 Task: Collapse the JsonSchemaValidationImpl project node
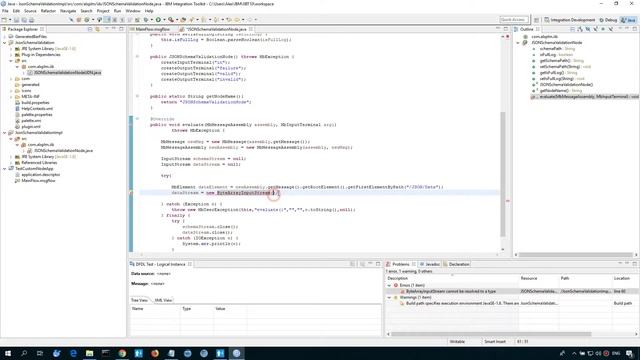point(4,133)
